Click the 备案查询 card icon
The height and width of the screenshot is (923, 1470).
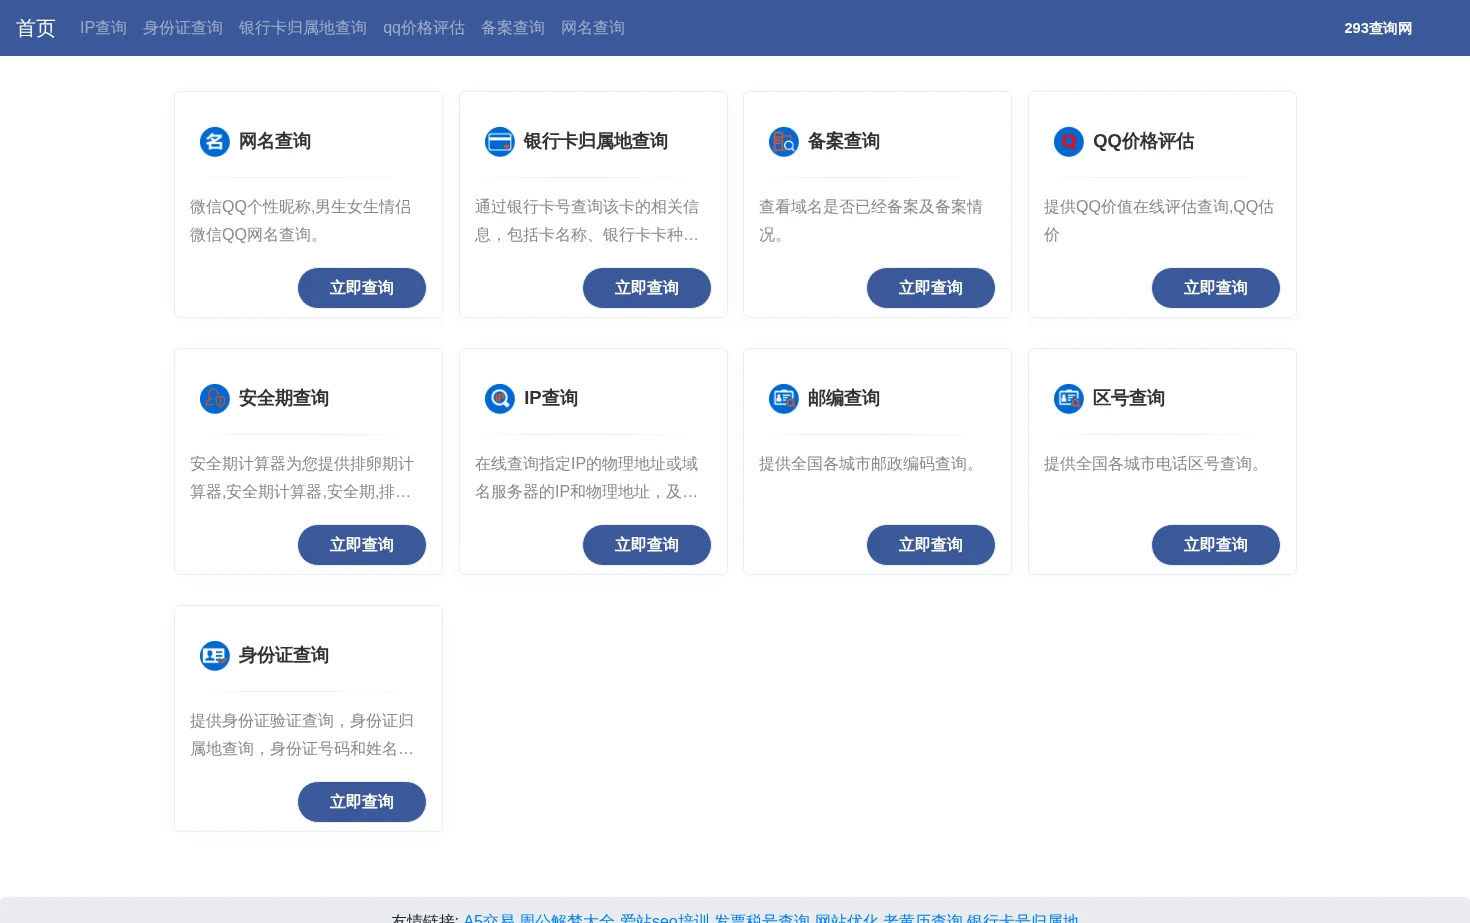[x=784, y=142]
